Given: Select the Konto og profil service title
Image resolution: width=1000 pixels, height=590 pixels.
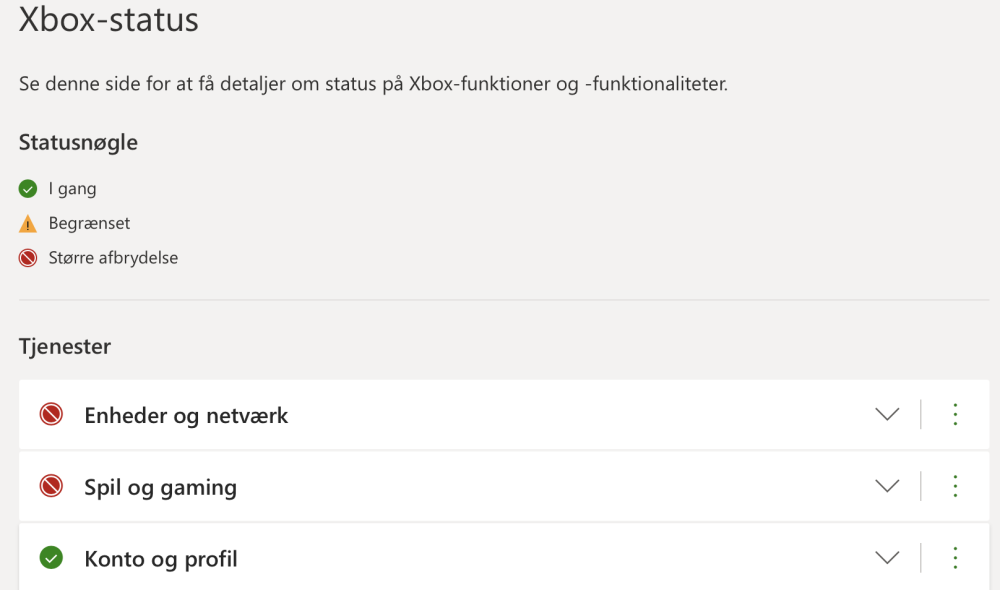Looking at the screenshot, I should (x=161, y=559).
